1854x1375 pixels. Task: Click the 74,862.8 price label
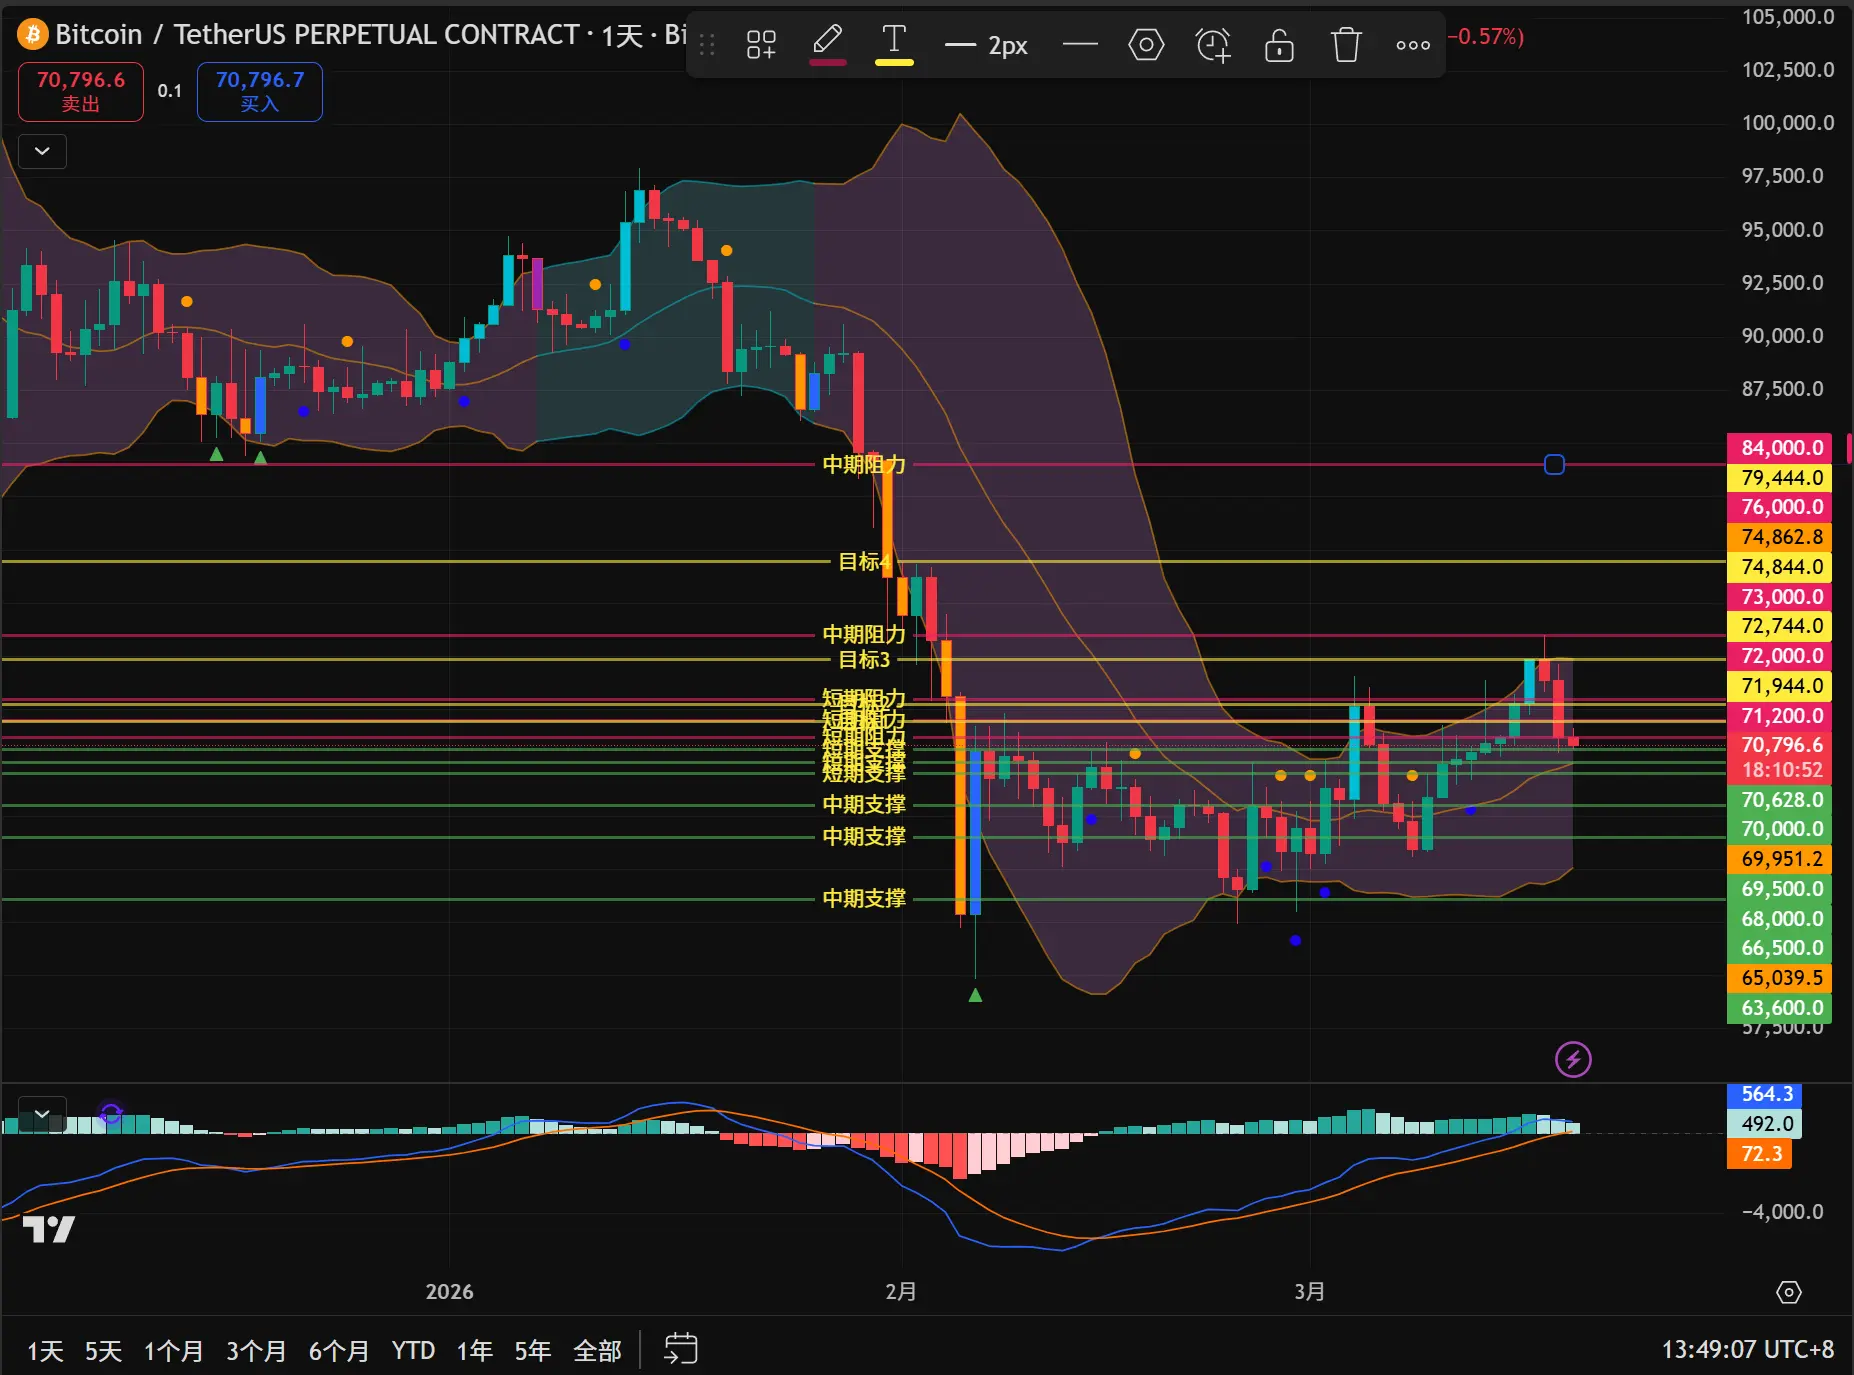(1781, 537)
